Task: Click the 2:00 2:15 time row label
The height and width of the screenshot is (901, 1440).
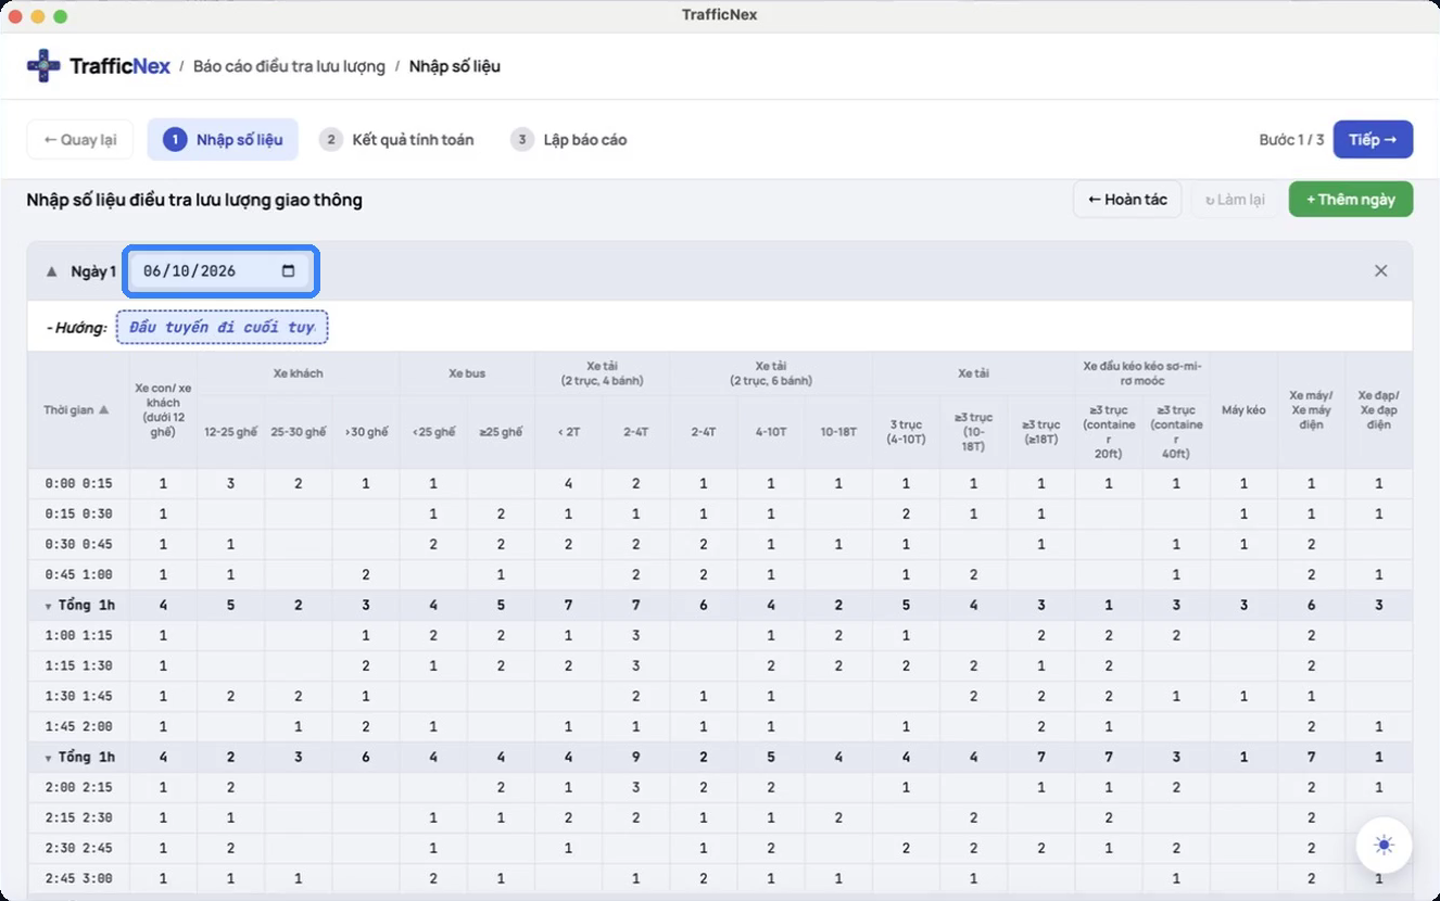Action: (x=79, y=788)
